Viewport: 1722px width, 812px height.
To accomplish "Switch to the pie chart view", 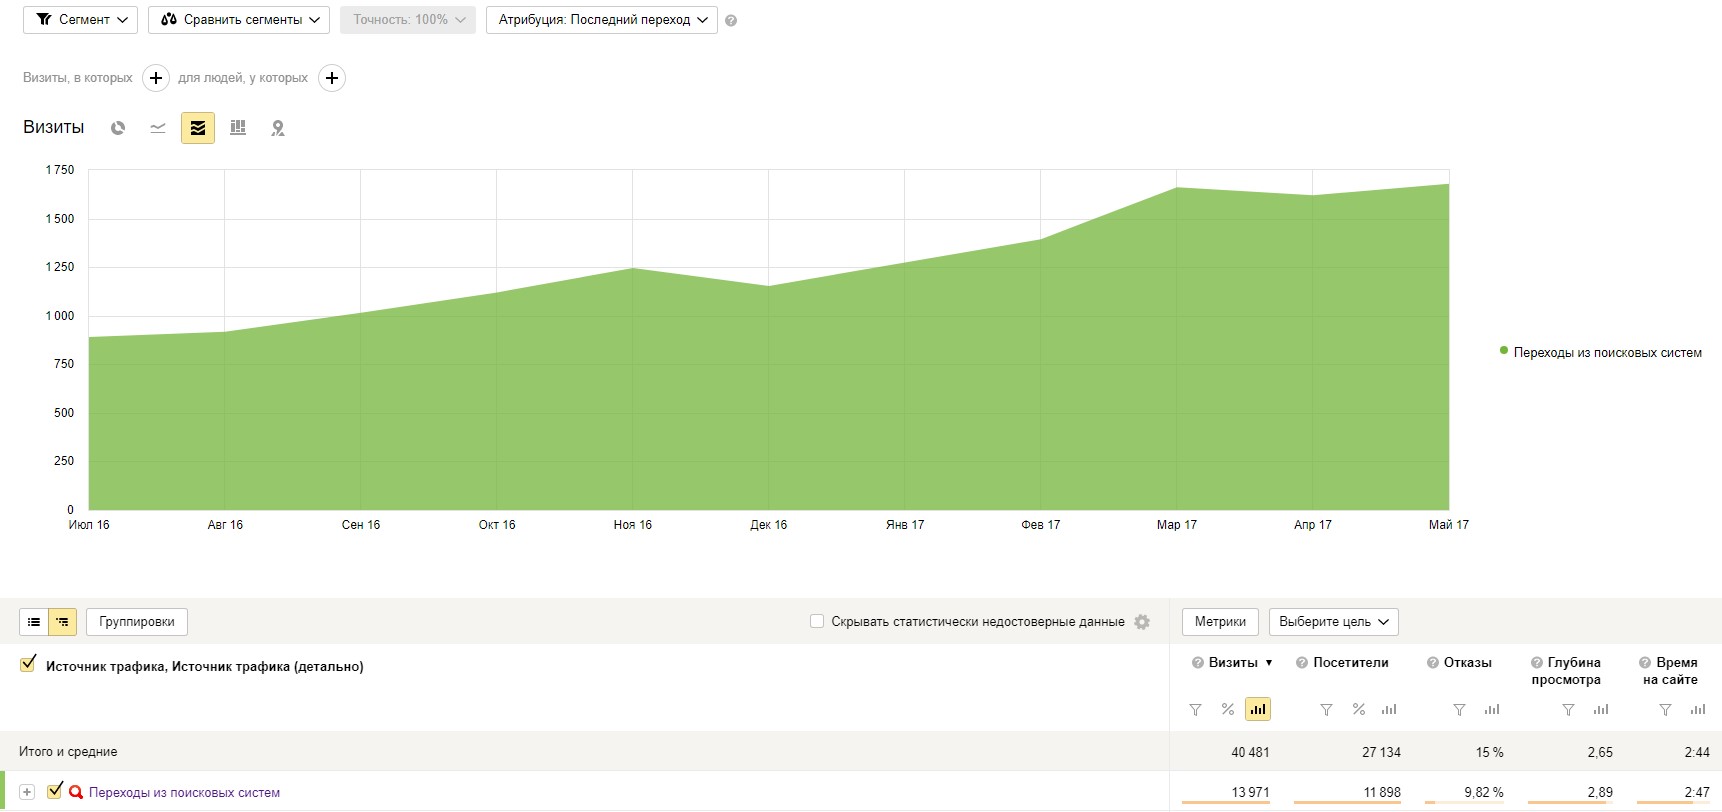I will pyautogui.click(x=118, y=128).
